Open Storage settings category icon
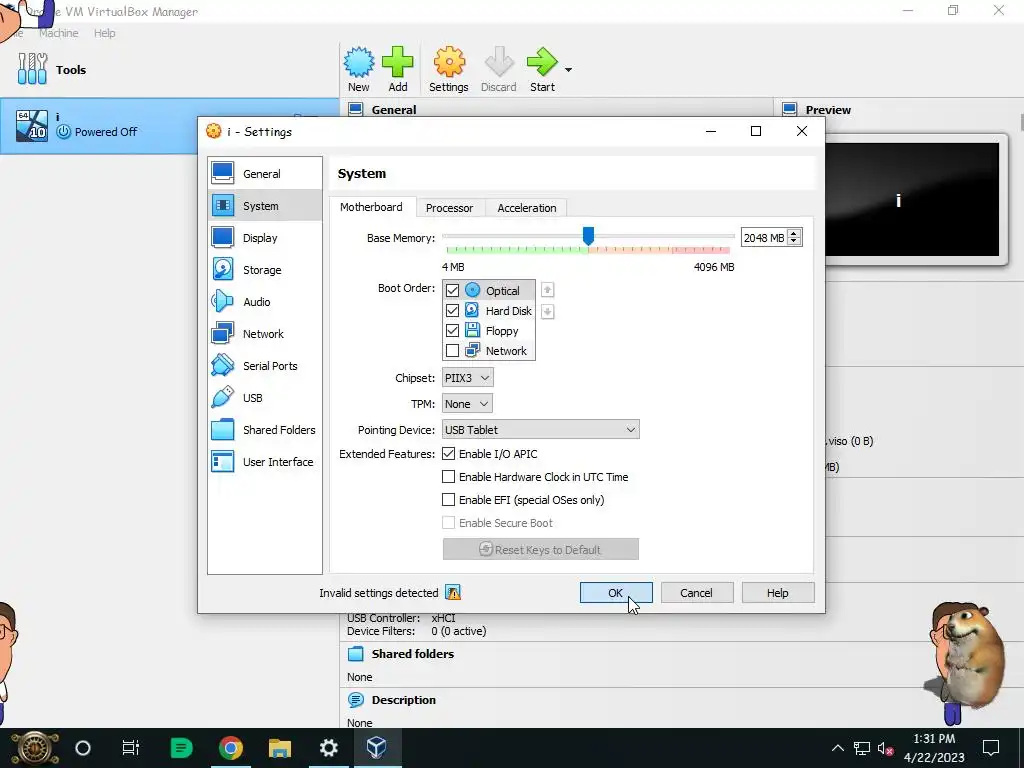This screenshot has height=768, width=1024. pyautogui.click(x=223, y=269)
